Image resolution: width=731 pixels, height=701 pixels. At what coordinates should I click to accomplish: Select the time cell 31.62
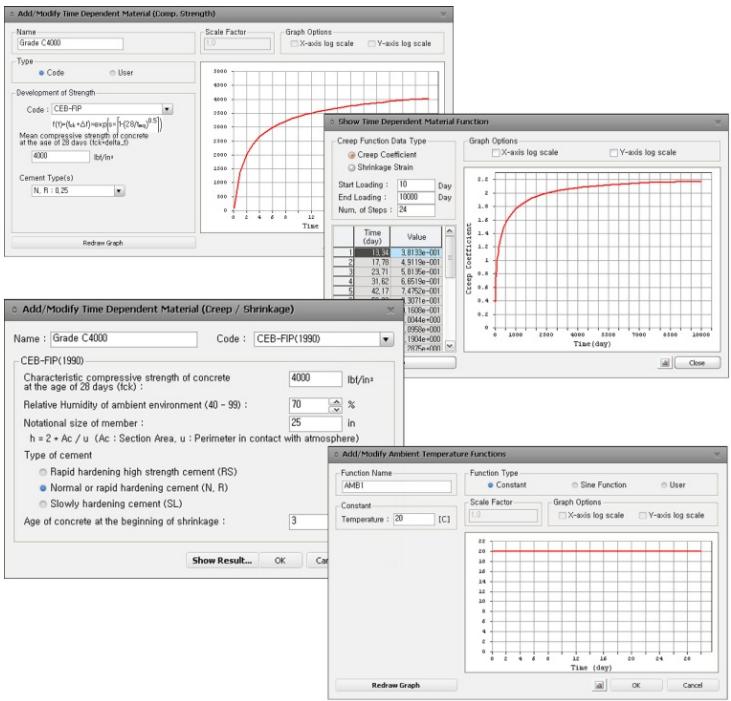coord(372,282)
